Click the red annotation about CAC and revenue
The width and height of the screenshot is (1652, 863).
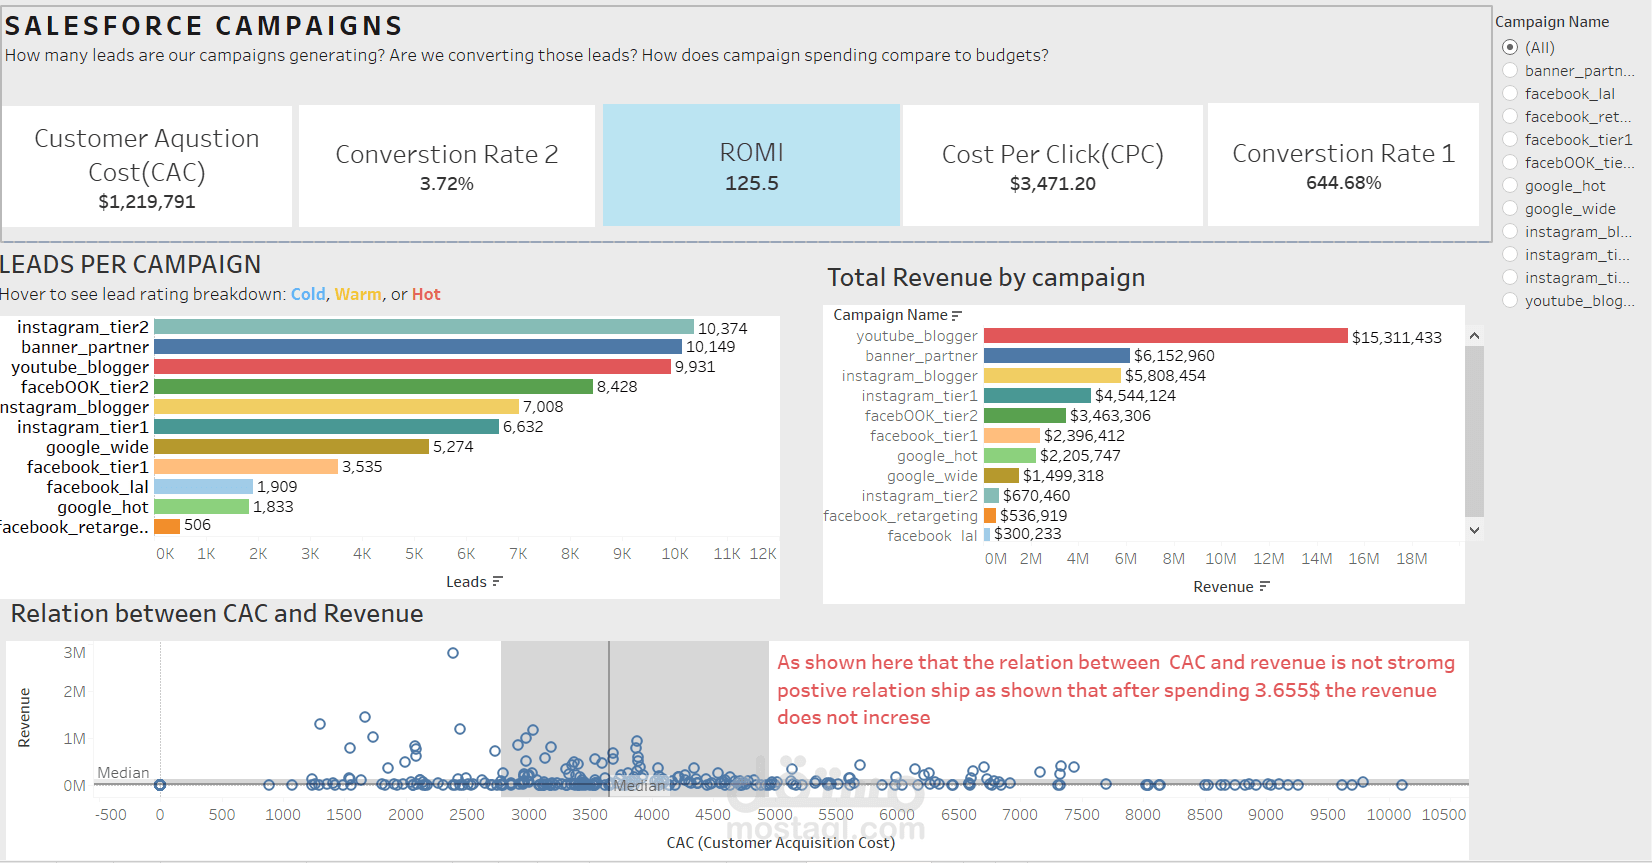point(1116,690)
